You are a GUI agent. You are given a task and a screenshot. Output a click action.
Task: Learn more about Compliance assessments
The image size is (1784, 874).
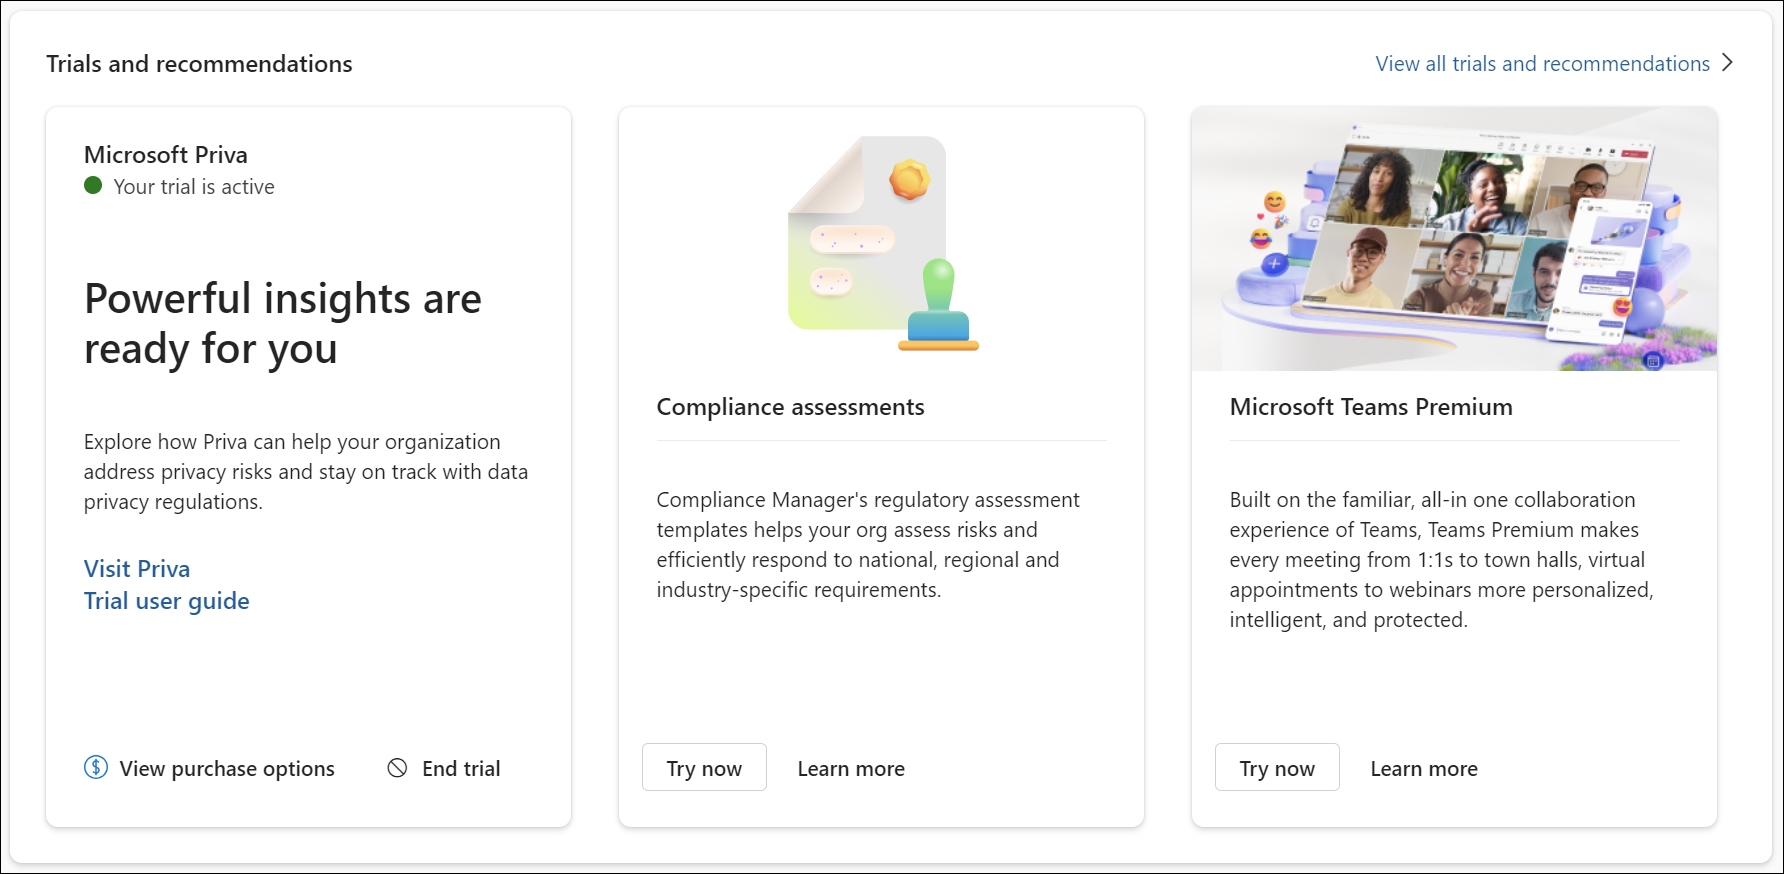pyautogui.click(x=851, y=768)
